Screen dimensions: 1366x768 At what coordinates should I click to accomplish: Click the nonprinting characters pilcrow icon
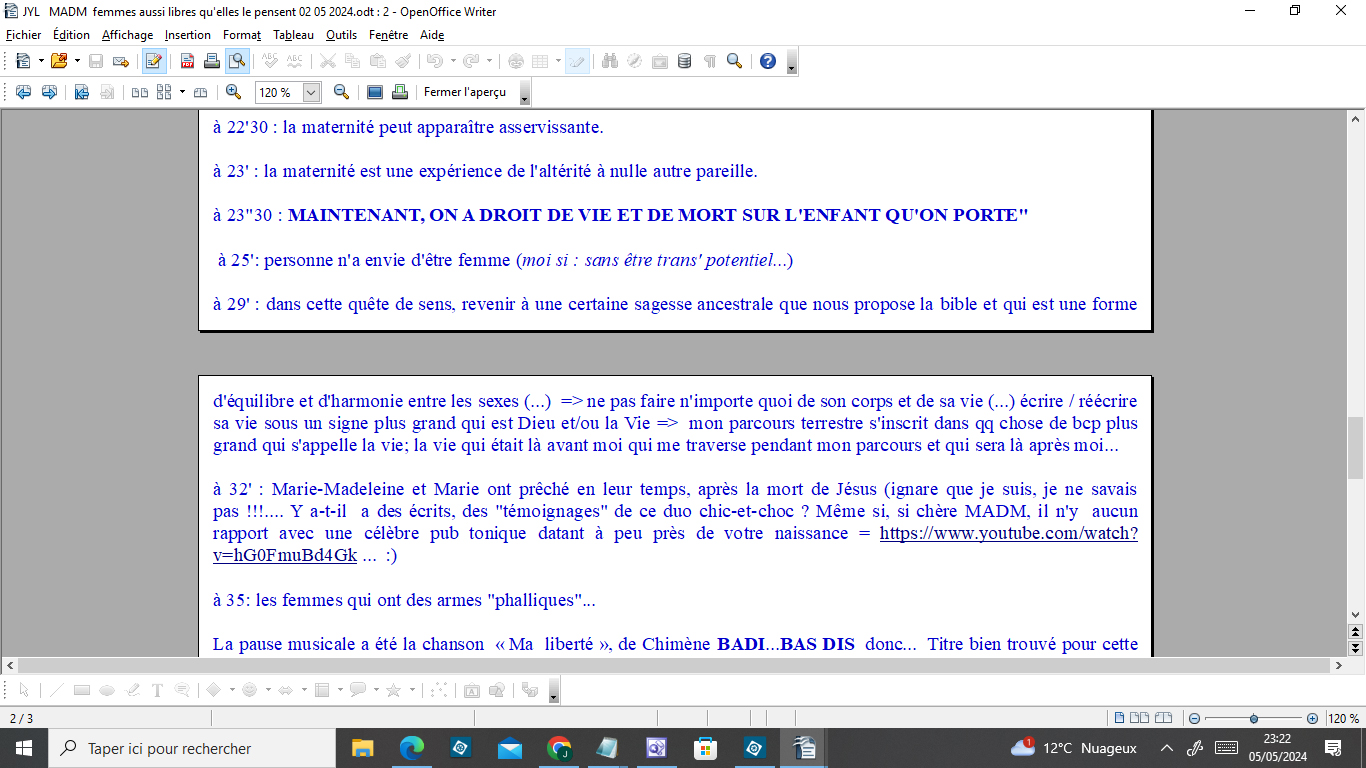pos(709,61)
